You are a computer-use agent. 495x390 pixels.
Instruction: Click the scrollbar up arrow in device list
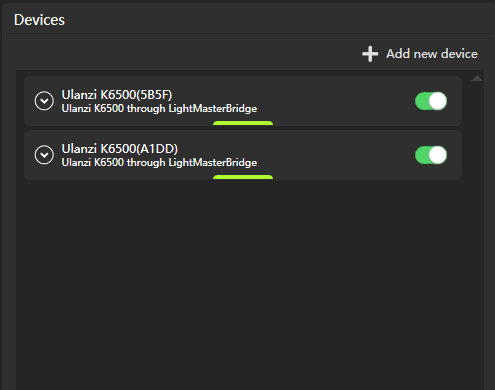(x=477, y=78)
